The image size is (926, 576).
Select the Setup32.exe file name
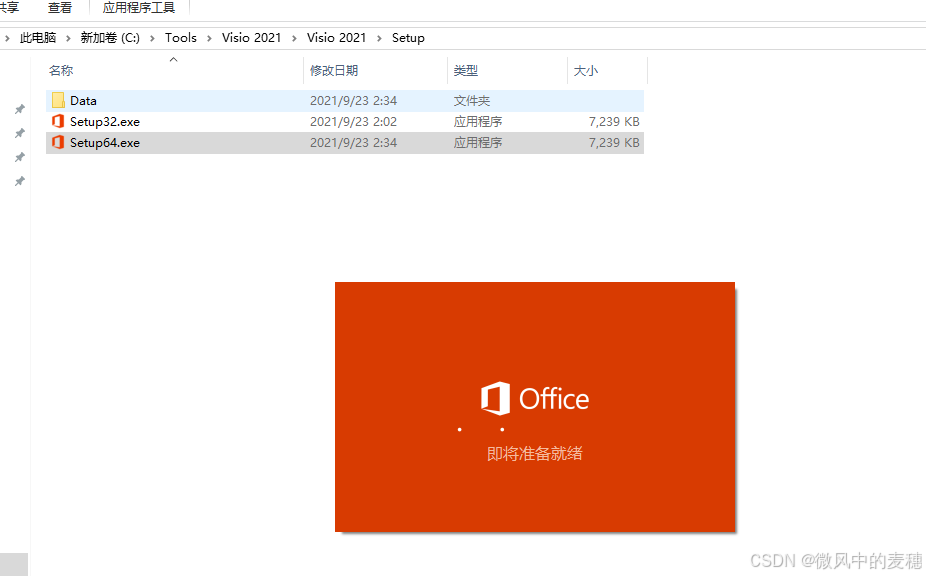coord(105,122)
